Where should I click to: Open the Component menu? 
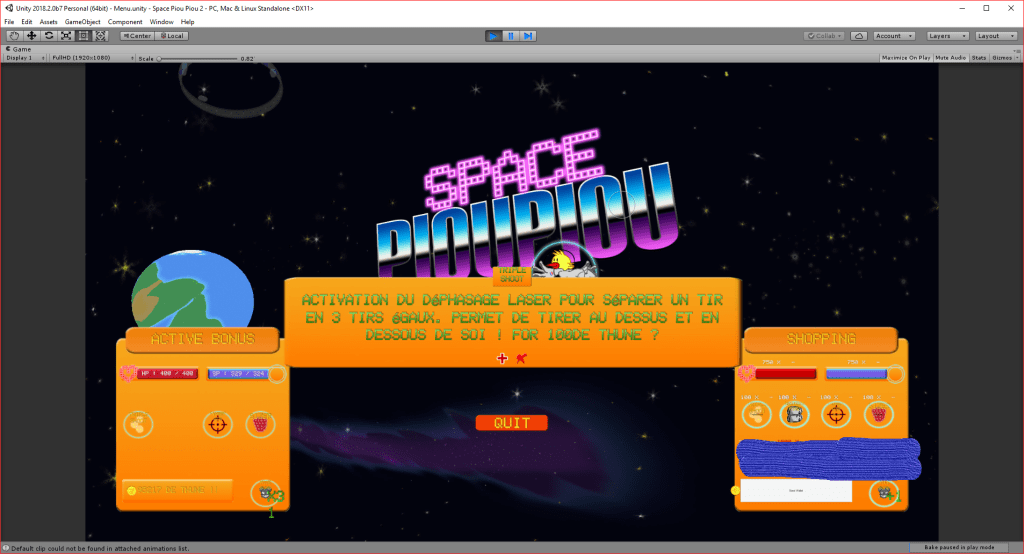tap(125, 21)
